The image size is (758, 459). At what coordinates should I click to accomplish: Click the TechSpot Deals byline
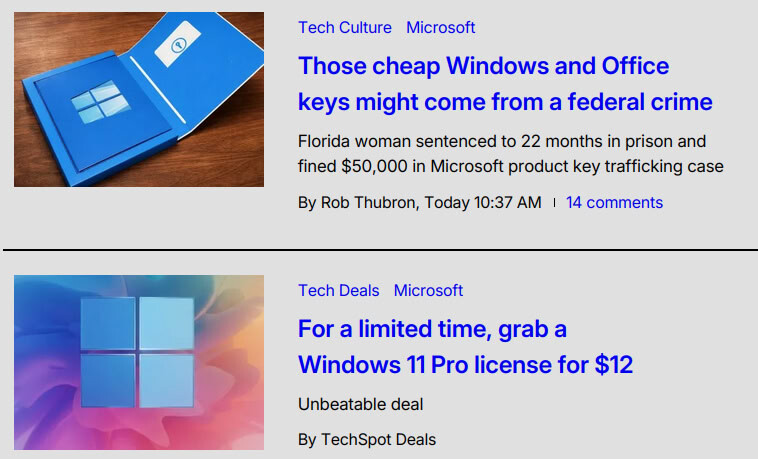click(x=367, y=439)
